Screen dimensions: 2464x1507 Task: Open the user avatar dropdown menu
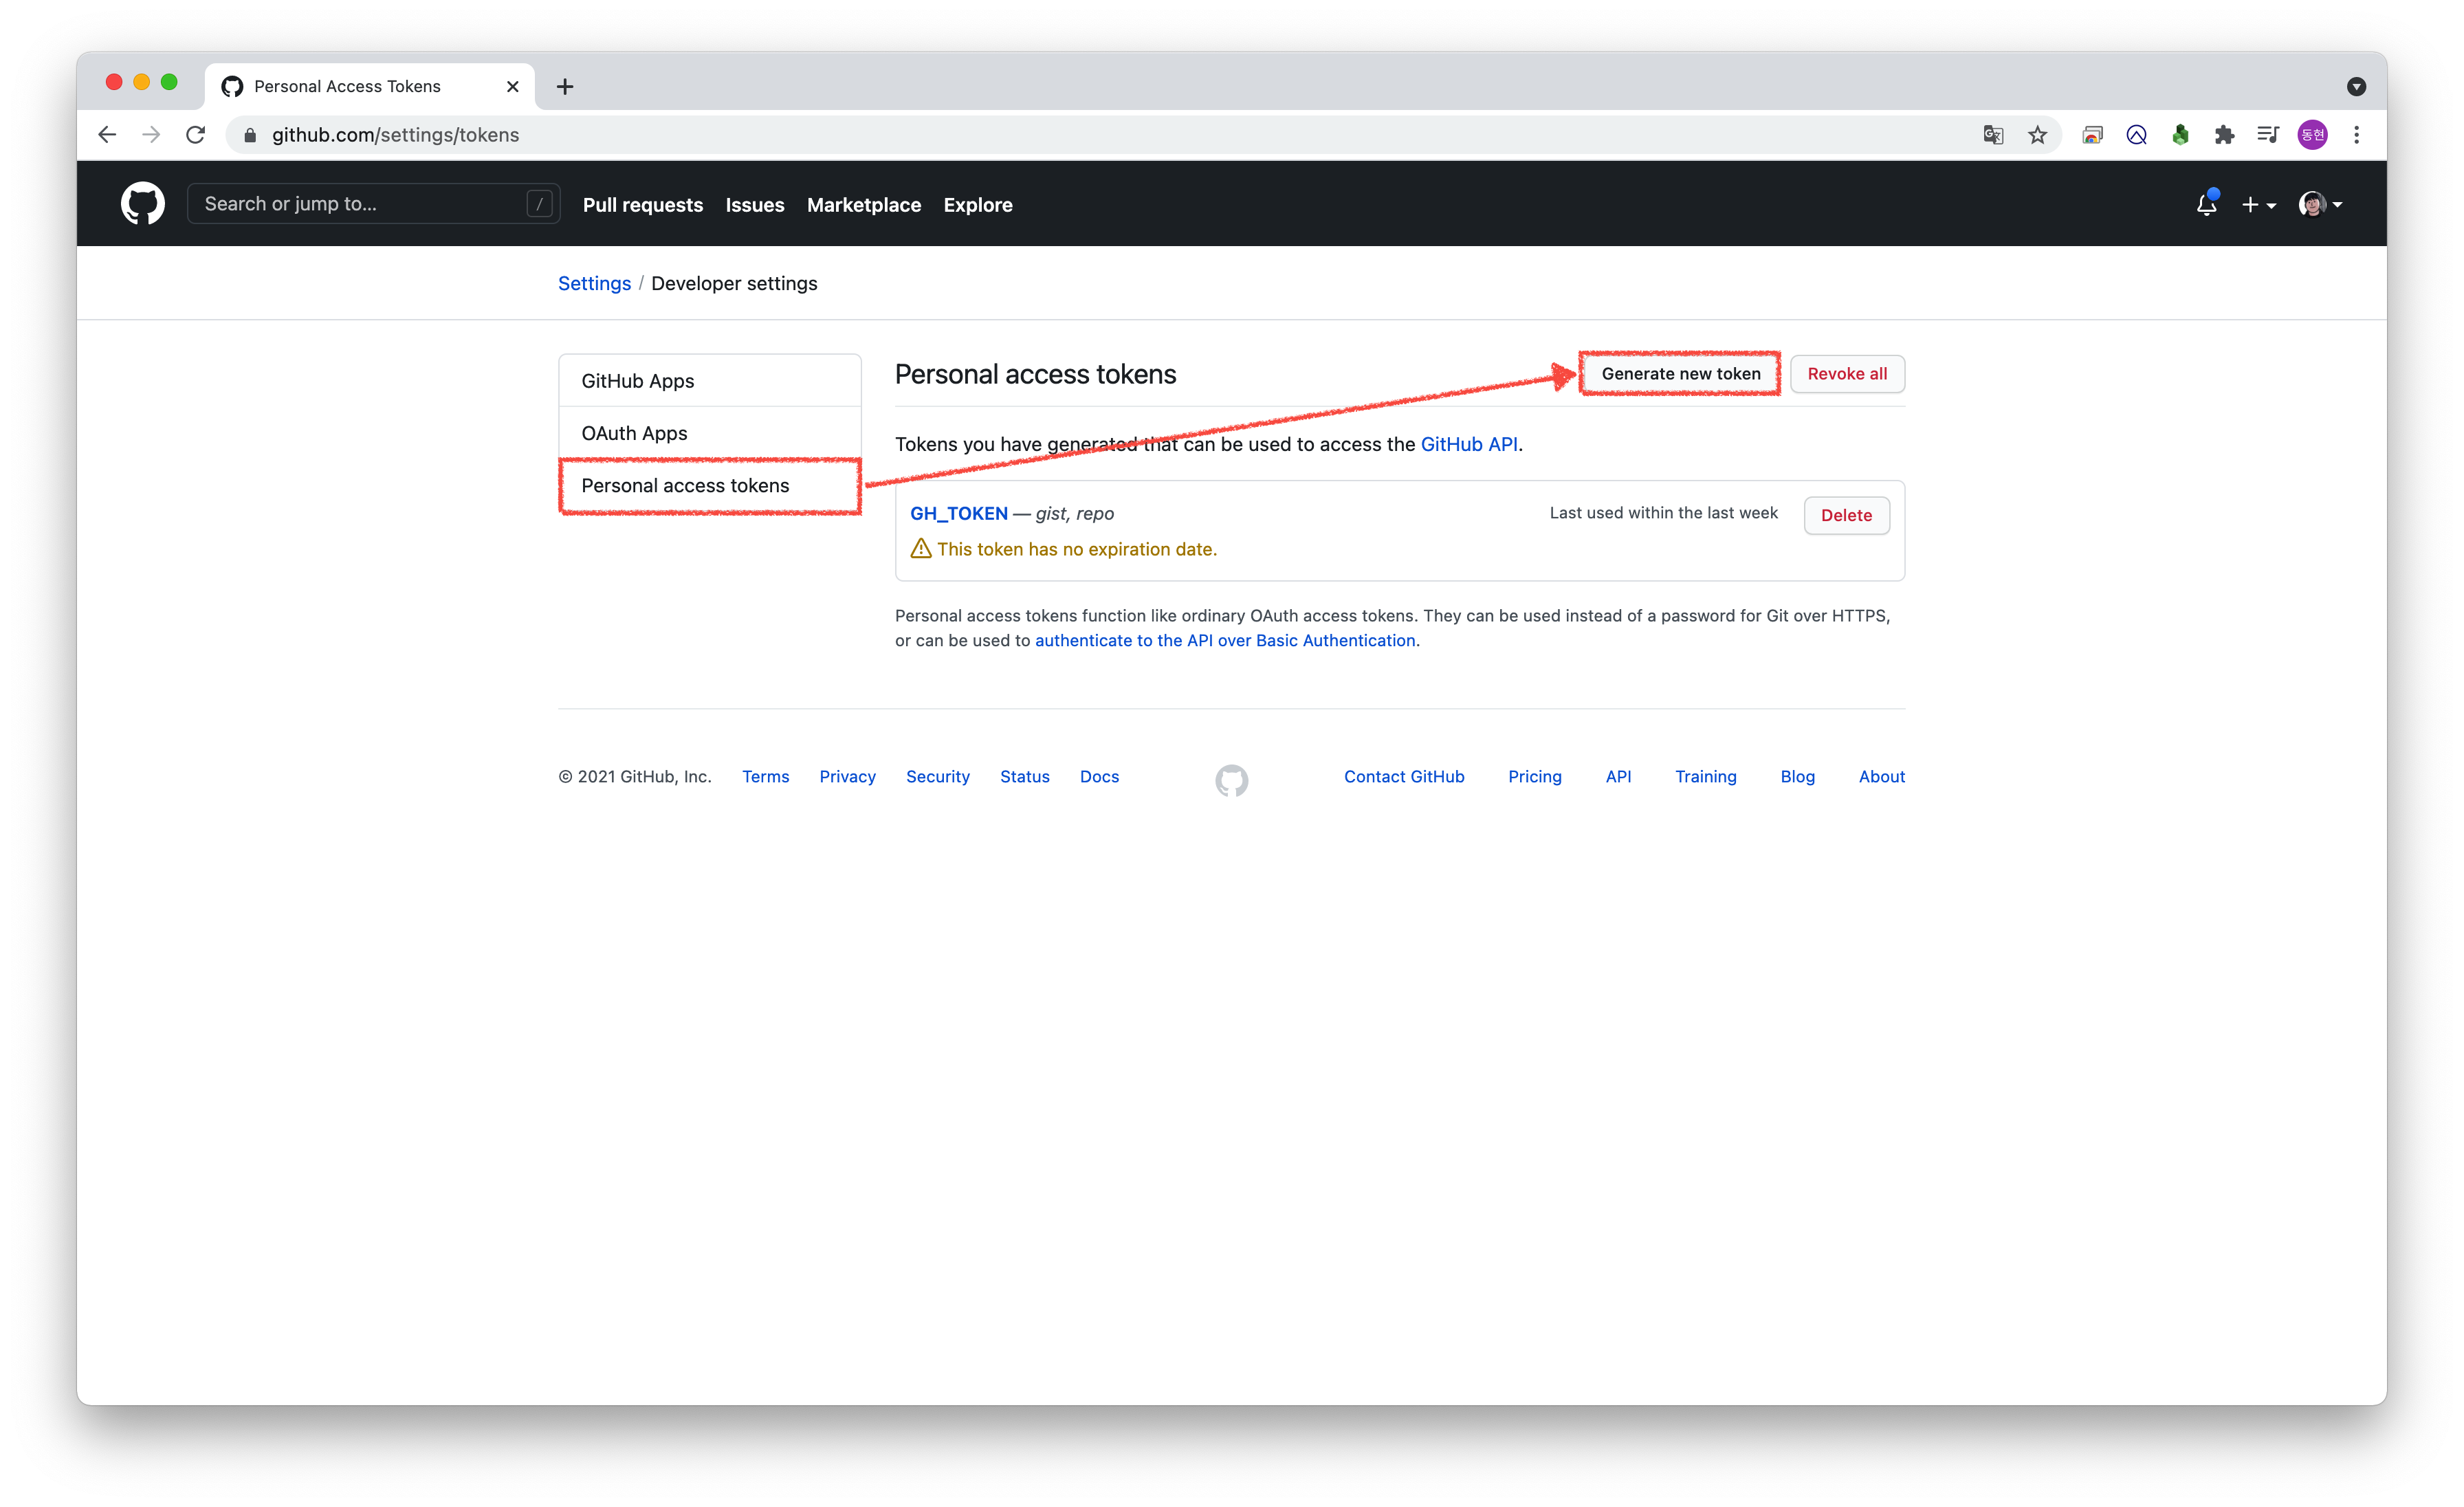tap(2320, 204)
